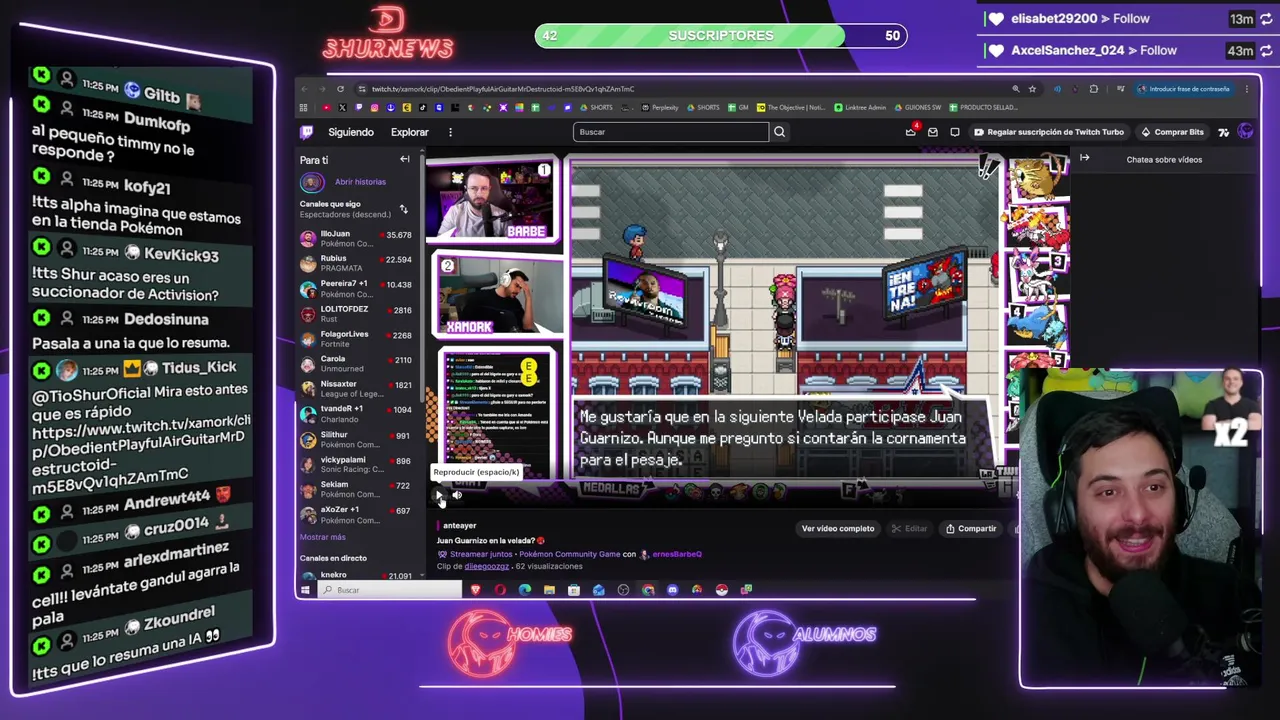The height and width of the screenshot is (720, 1280).
Task: Open the IlloJuan channel in sidebar
Action: coord(356,238)
